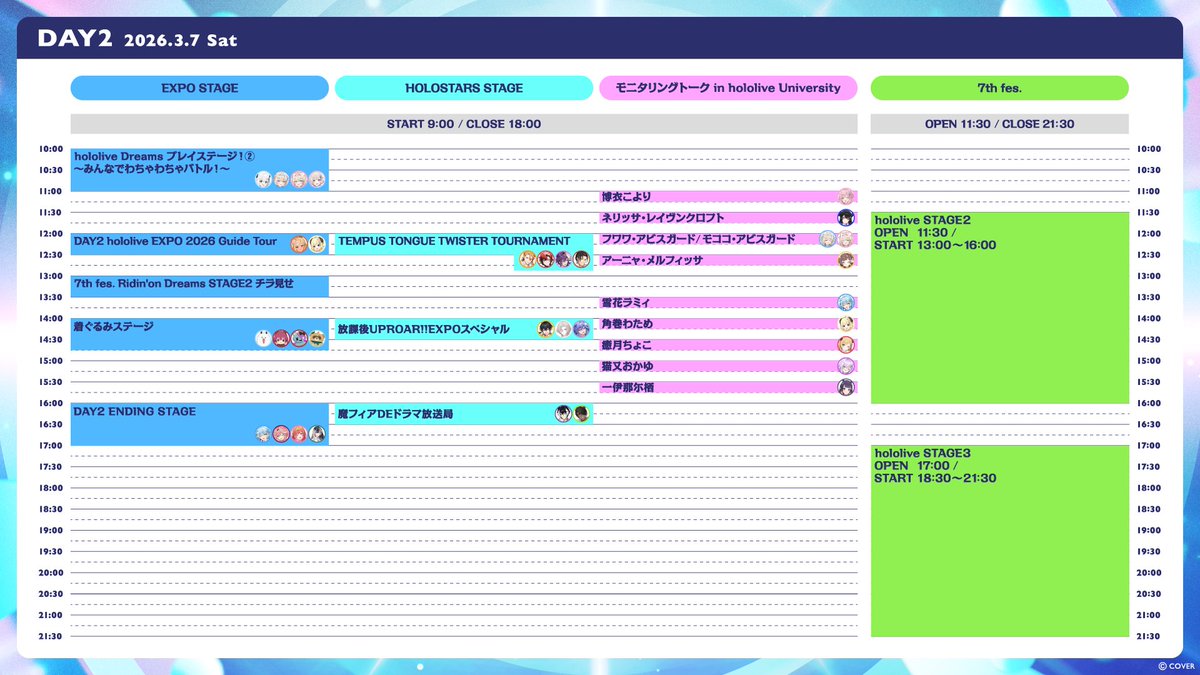This screenshot has height=675, width=1200.
Task: Click the 博衣こより name text
Action: (x=627, y=197)
